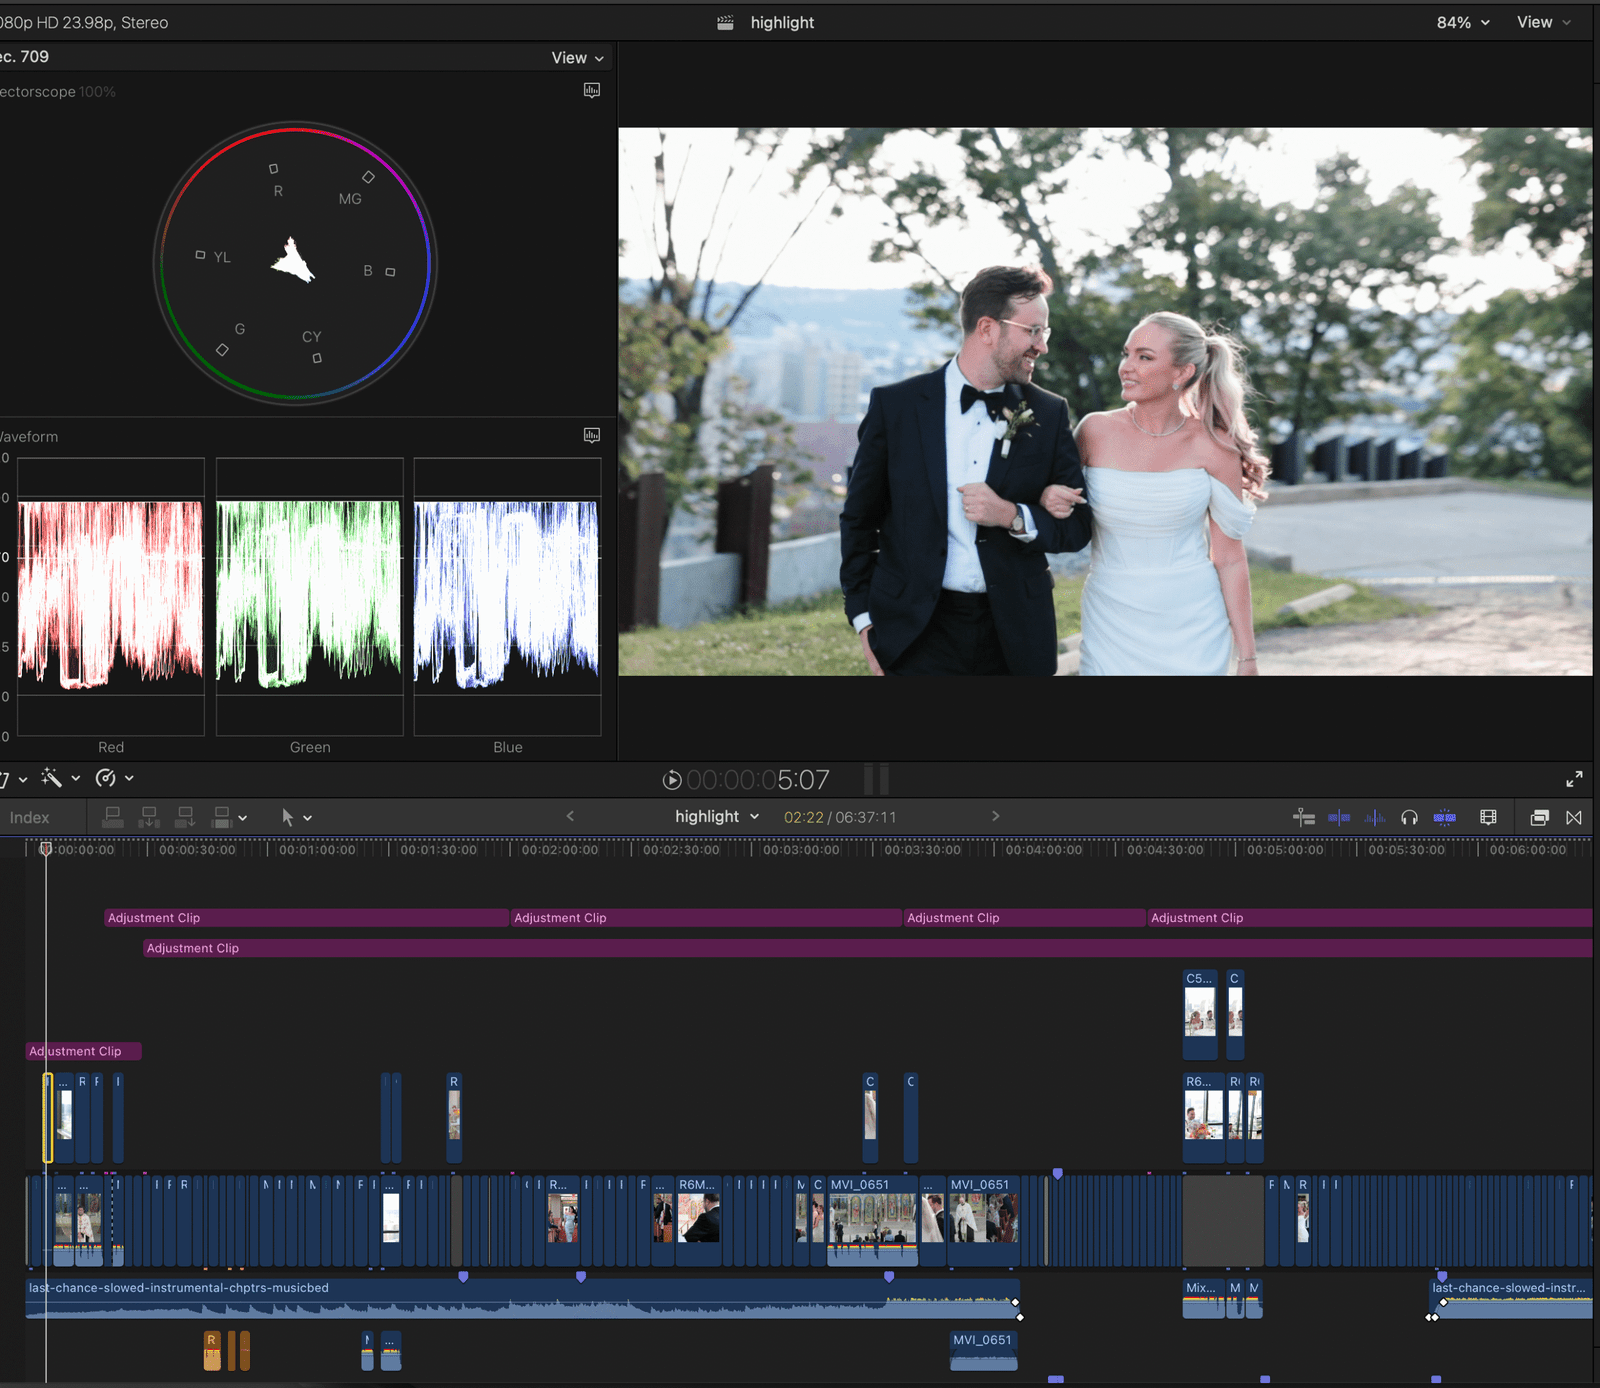Viewport: 1600px width, 1388px height.
Task: Open the viewer View dropdown at top right
Action: pyautogui.click(x=1543, y=22)
